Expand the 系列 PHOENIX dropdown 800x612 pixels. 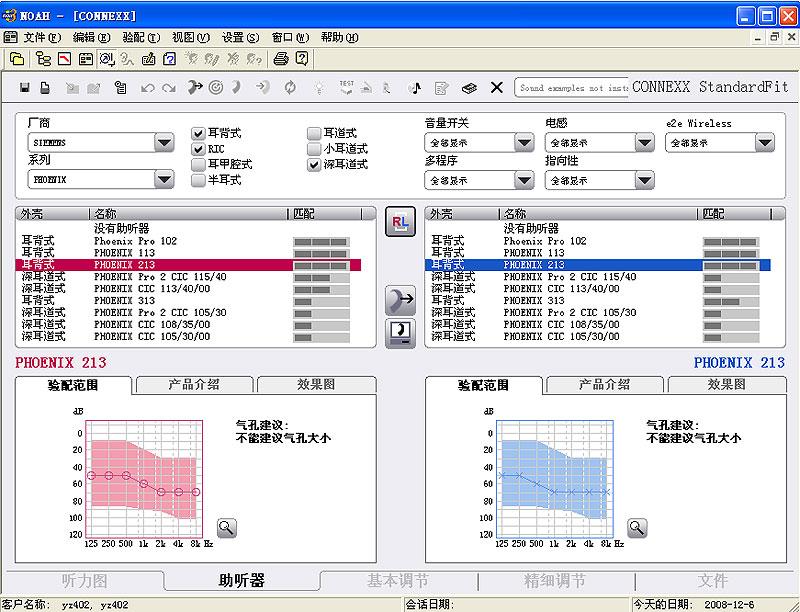pyautogui.click(x=164, y=180)
